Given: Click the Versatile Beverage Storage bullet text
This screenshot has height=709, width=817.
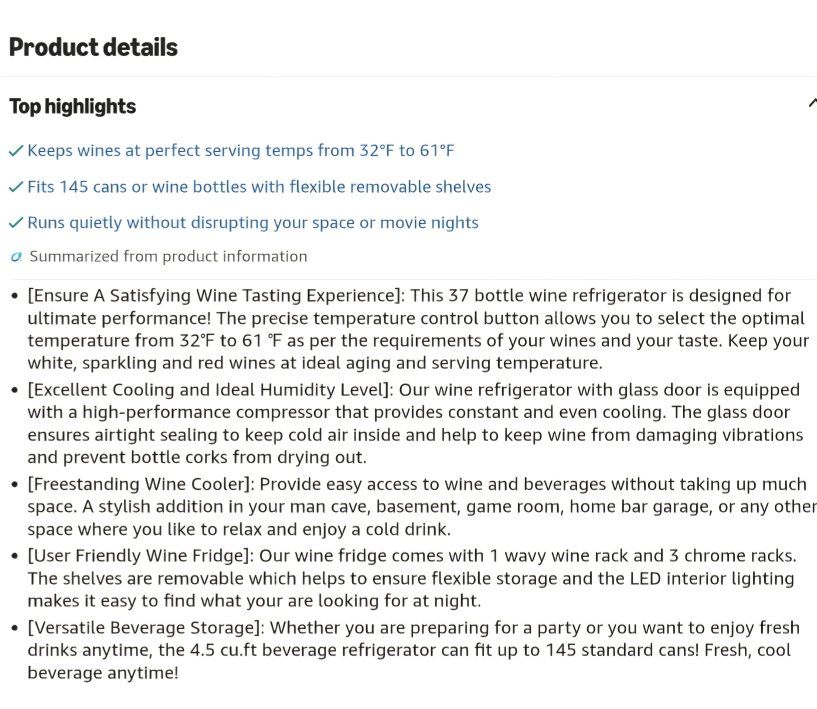Looking at the screenshot, I should tap(413, 650).
